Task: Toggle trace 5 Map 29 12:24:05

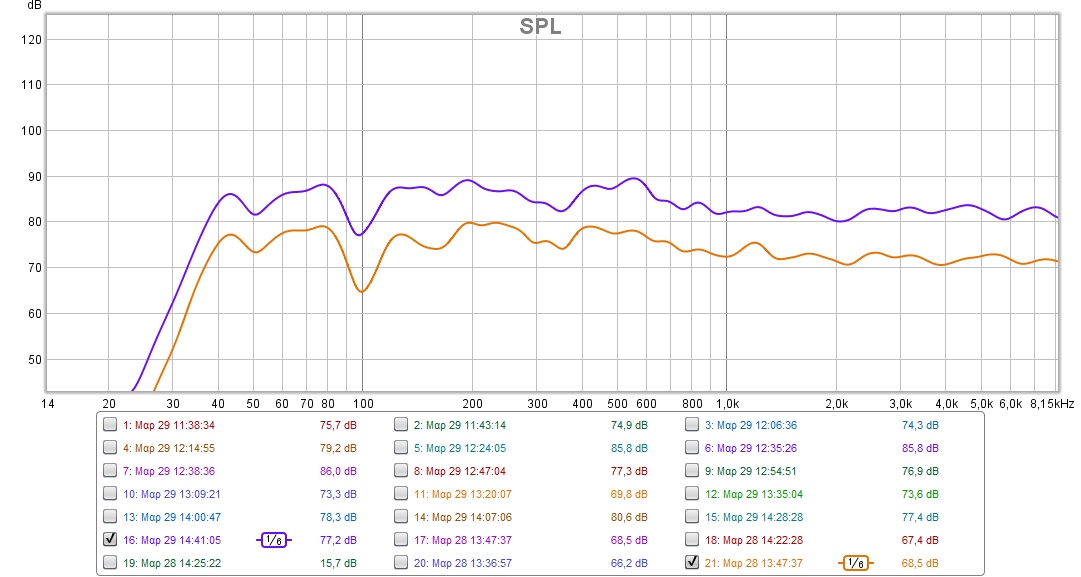Action: tap(401, 447)
